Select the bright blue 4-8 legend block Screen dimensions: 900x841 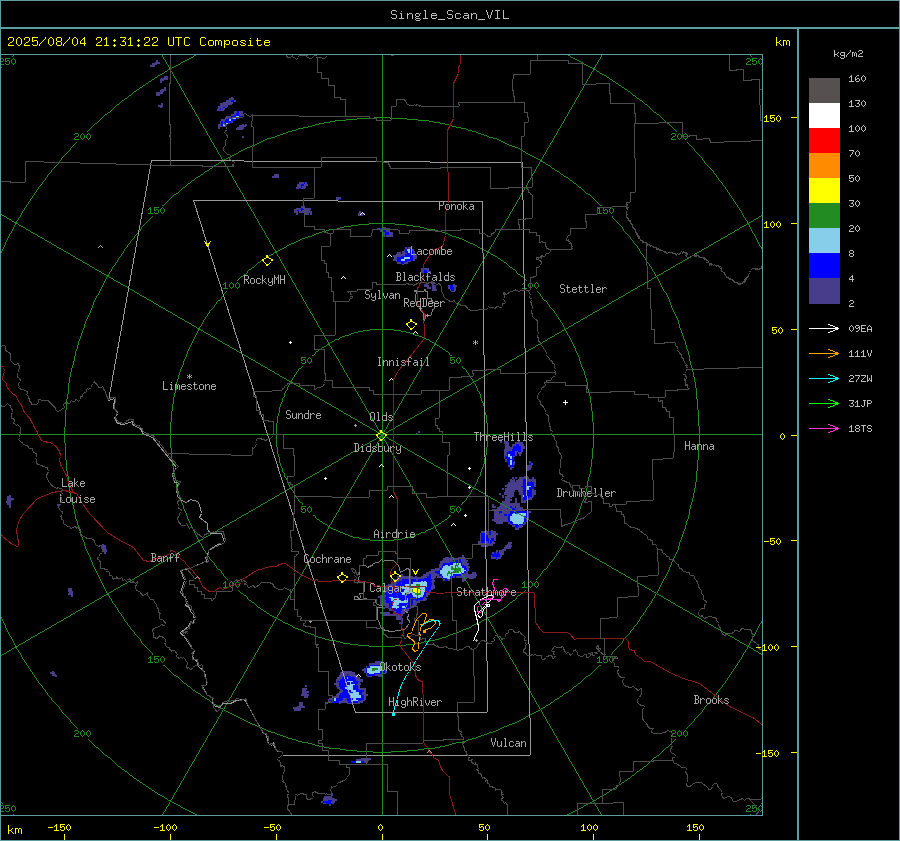click(824, 266)
